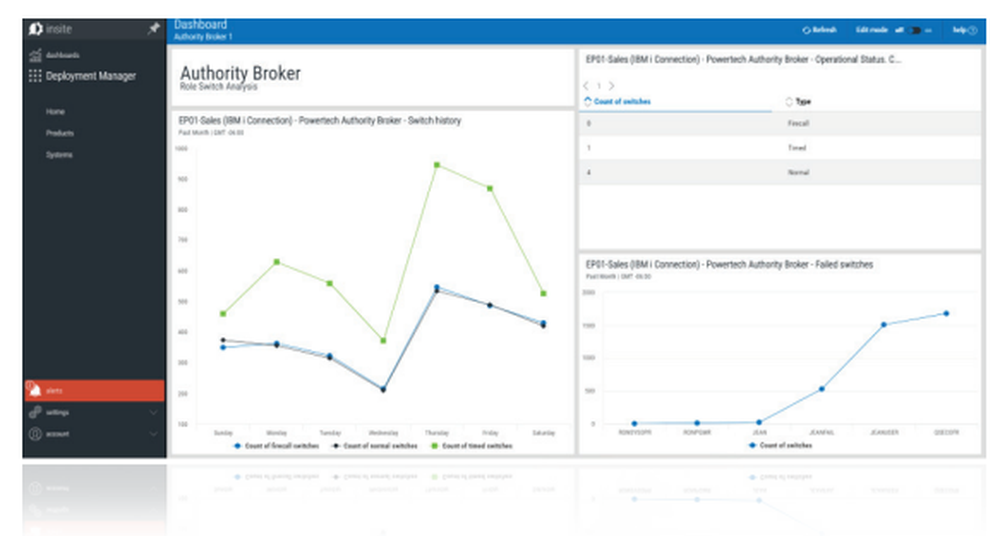
Task: Sort by Count of switches column arrows
Action: pos(588,101)
